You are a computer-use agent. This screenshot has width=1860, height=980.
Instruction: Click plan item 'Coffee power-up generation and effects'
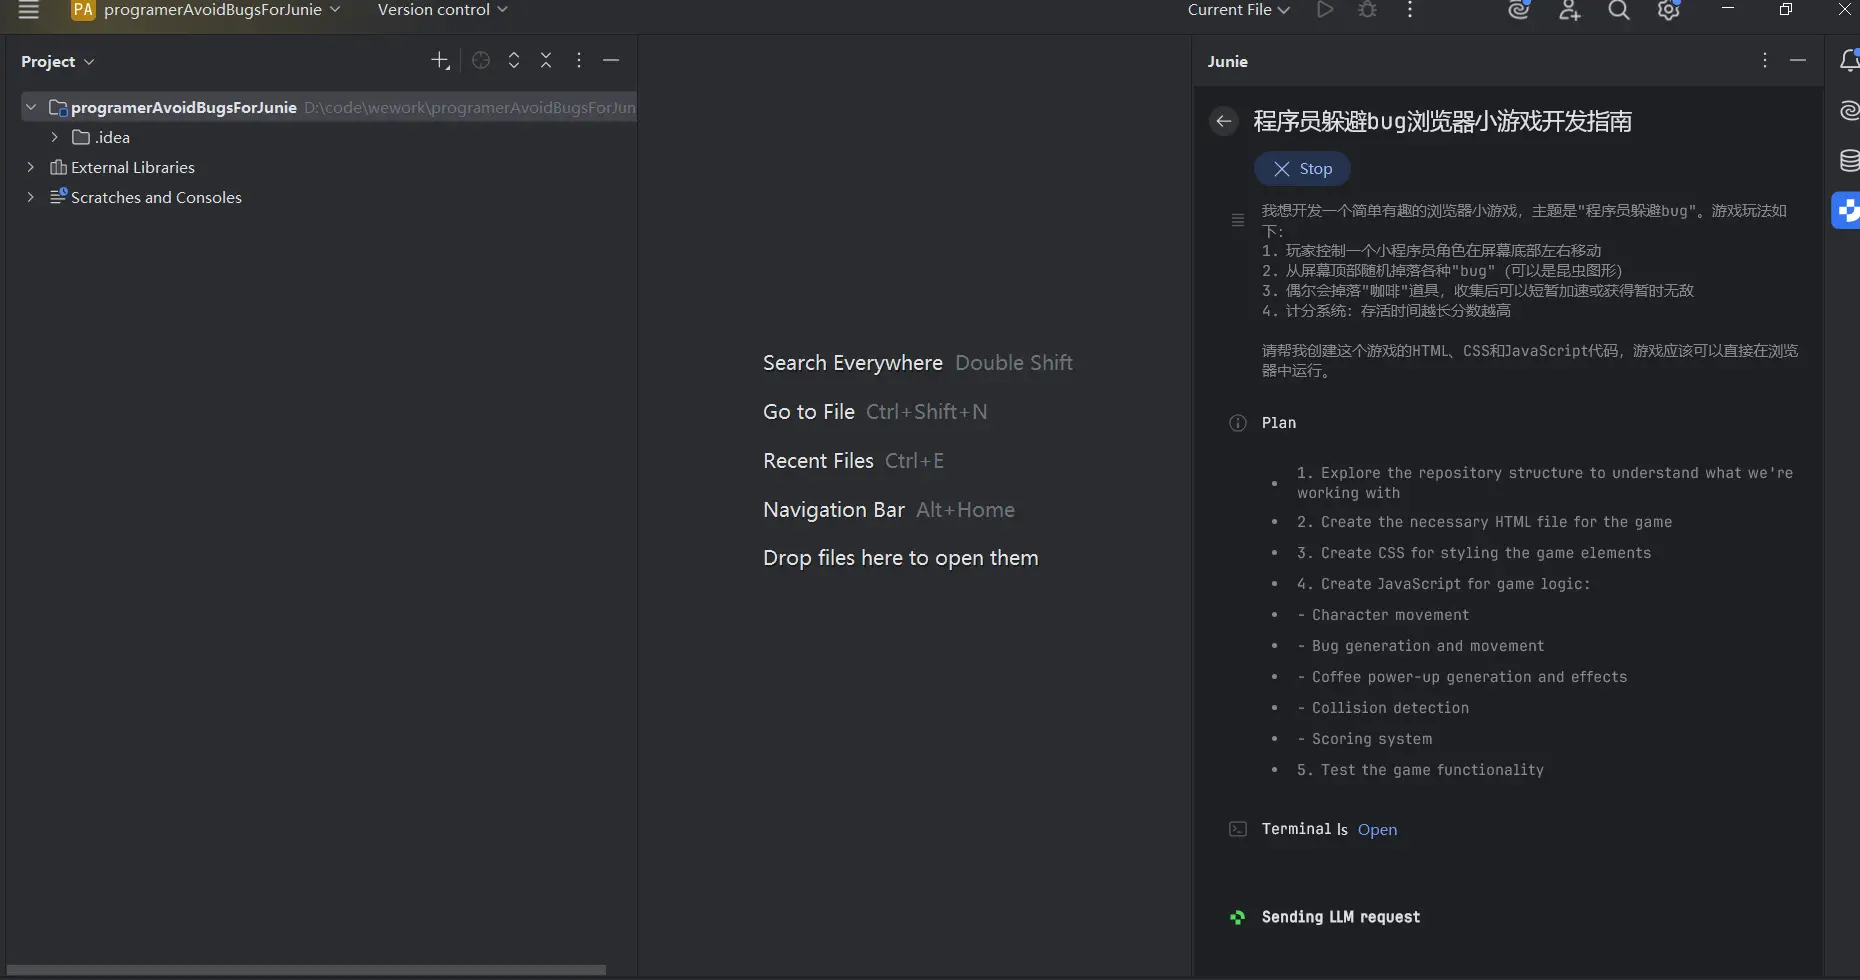(x=1462, y=677)
